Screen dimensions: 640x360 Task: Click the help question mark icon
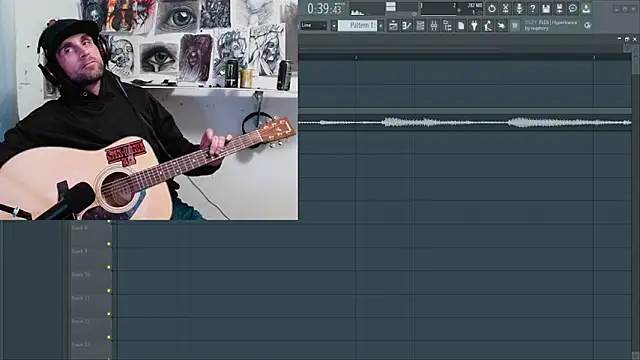pyautogui.click(x=532, y=8)
